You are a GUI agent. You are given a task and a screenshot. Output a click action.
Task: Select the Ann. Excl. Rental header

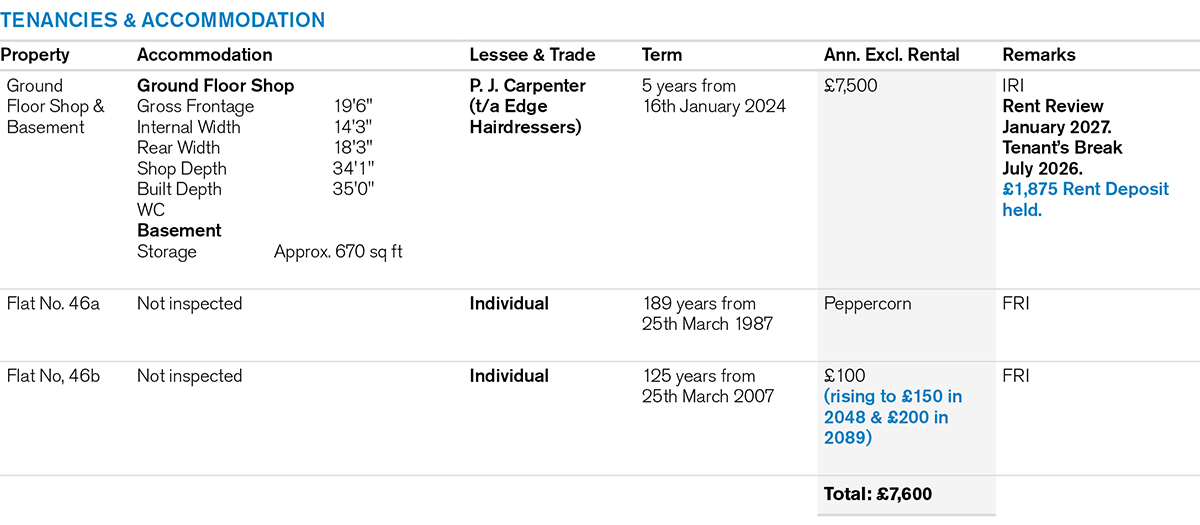coord(891,55)
